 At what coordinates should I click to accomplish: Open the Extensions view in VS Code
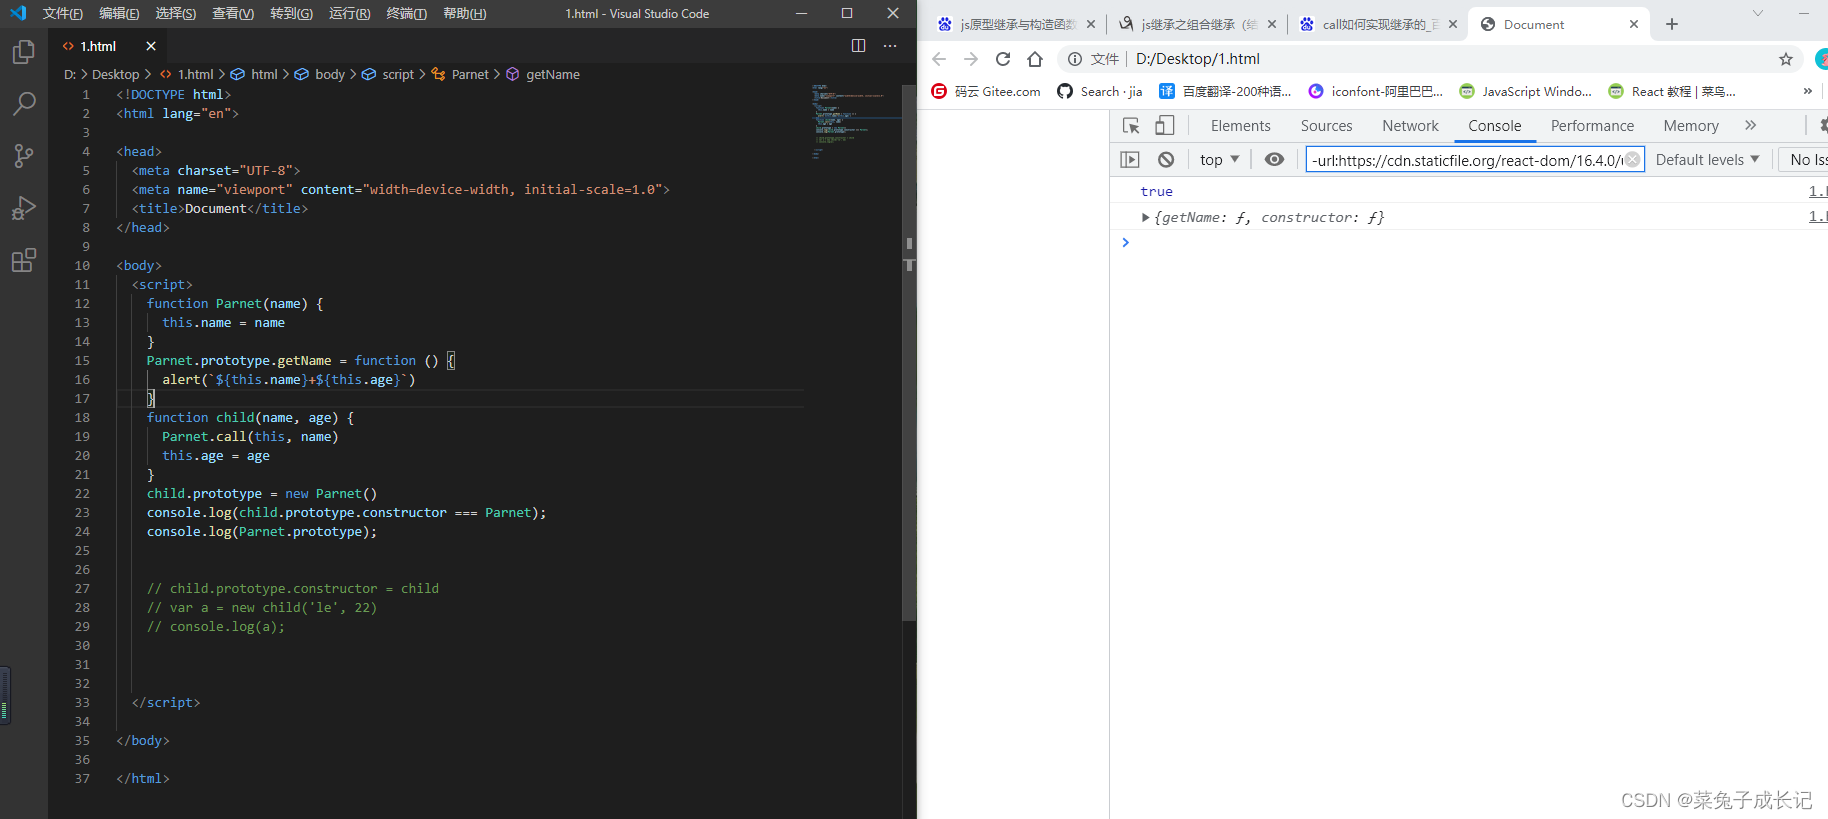pyautogui.click(x=24, y=260)
